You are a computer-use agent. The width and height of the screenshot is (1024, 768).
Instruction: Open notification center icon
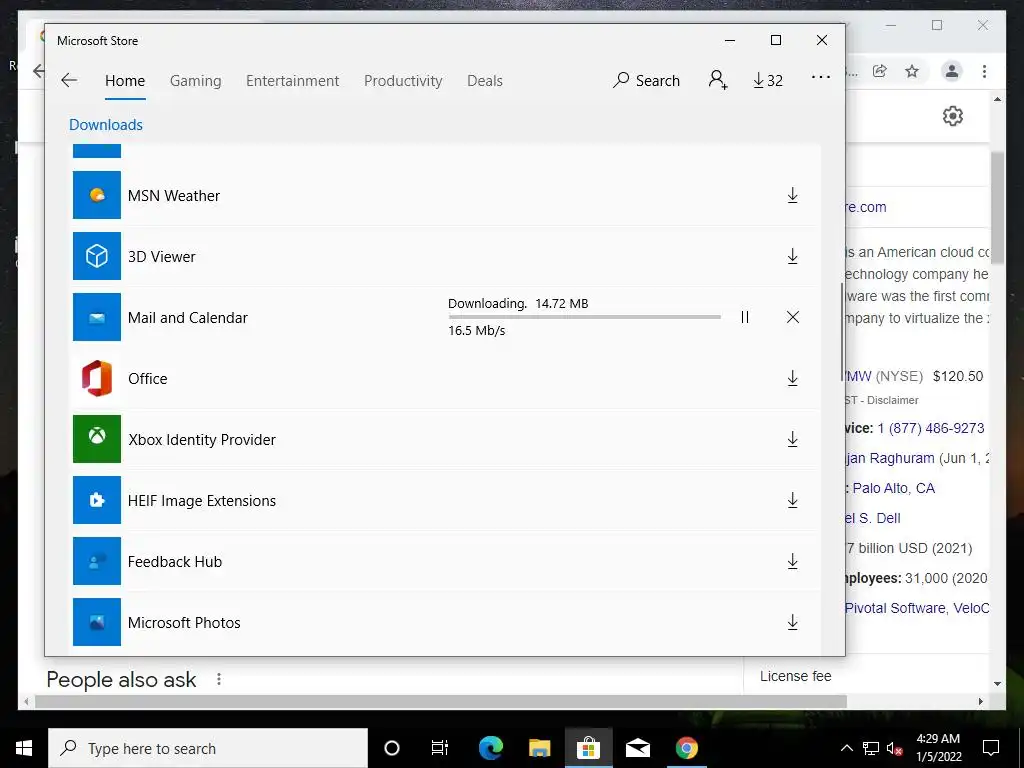[991, 748]
